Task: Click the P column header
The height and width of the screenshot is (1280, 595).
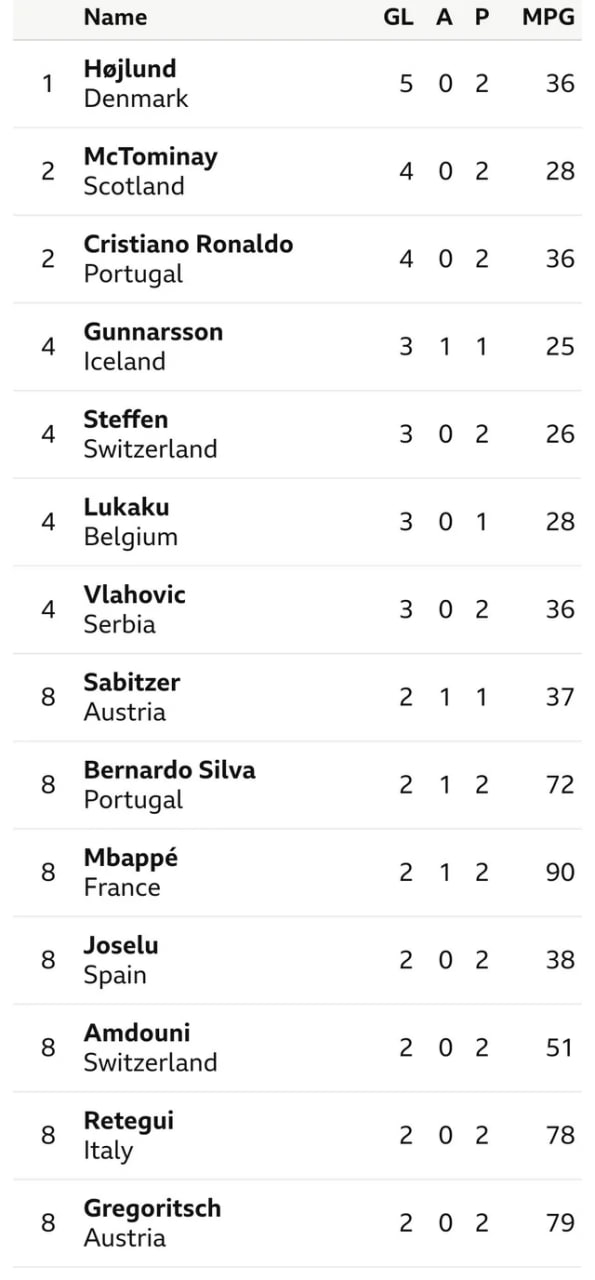Action: pyautogui.click(x=481, y=17)
